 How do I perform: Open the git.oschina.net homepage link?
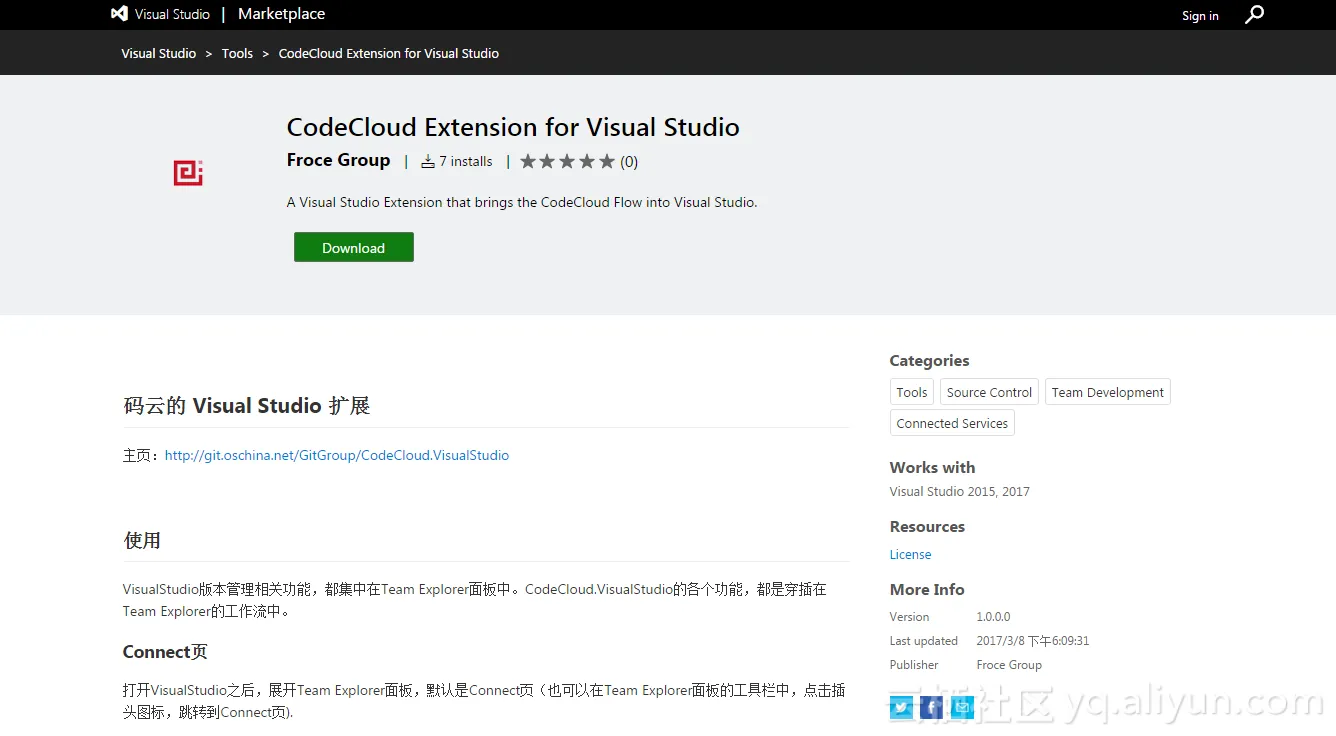pos(337,455)
